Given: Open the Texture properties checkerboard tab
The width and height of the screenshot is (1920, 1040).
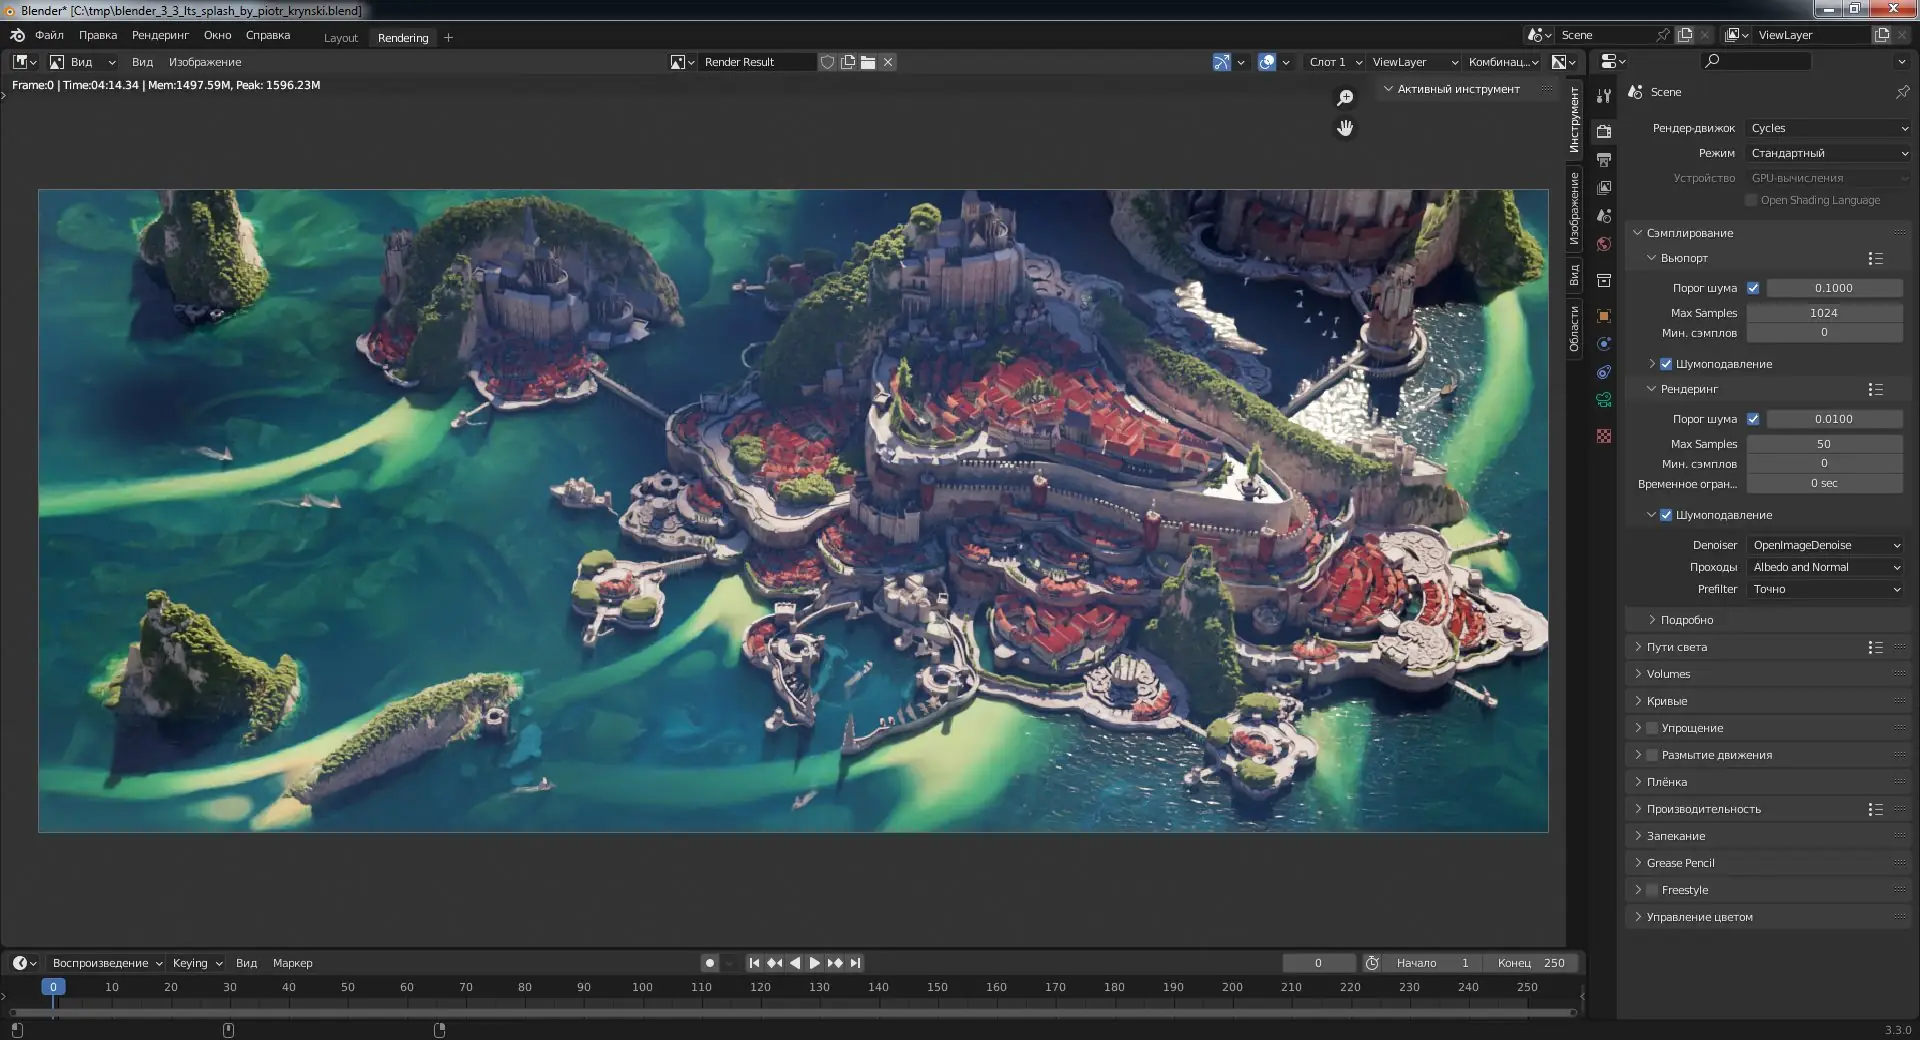Looking at the screenshot, I should 1604,436.
